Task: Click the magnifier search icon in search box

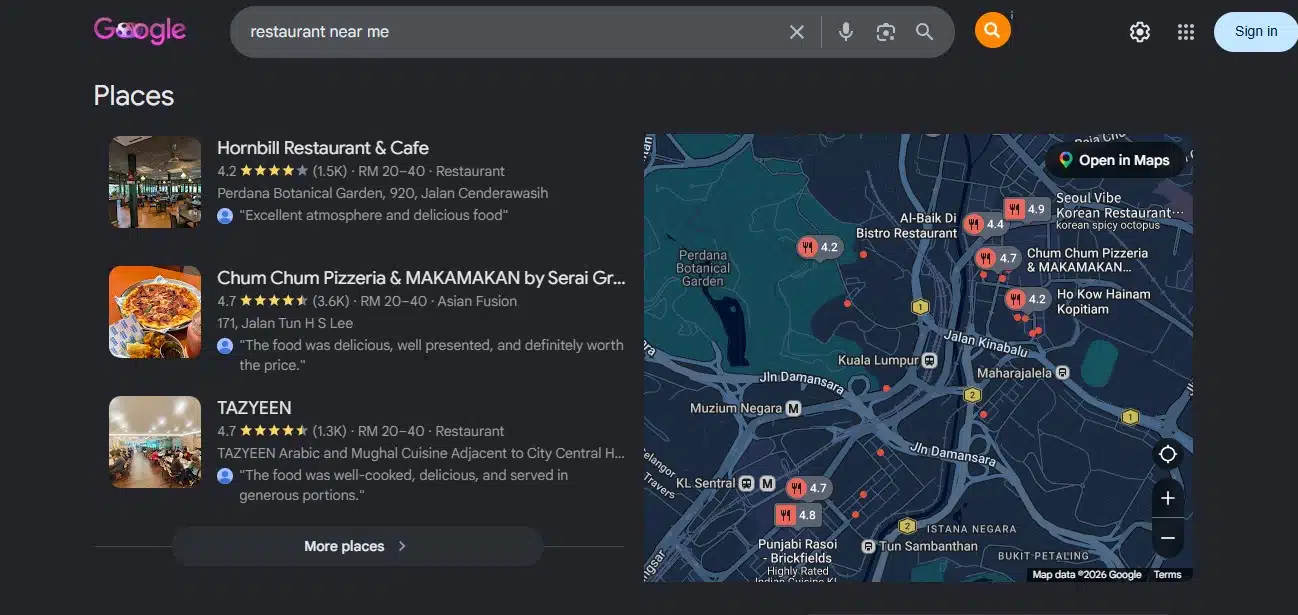Action: tap(925, 32)
